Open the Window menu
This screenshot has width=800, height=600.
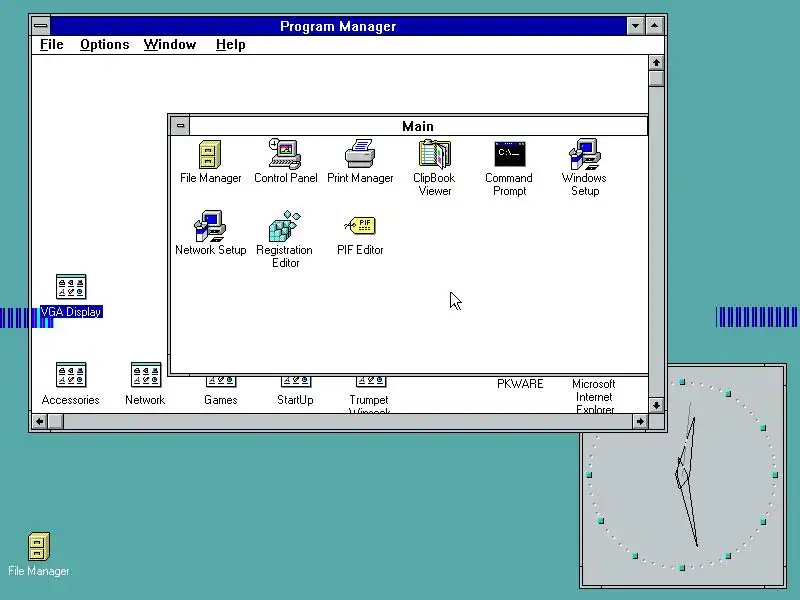pyautogui.click(x=170, y=45)
